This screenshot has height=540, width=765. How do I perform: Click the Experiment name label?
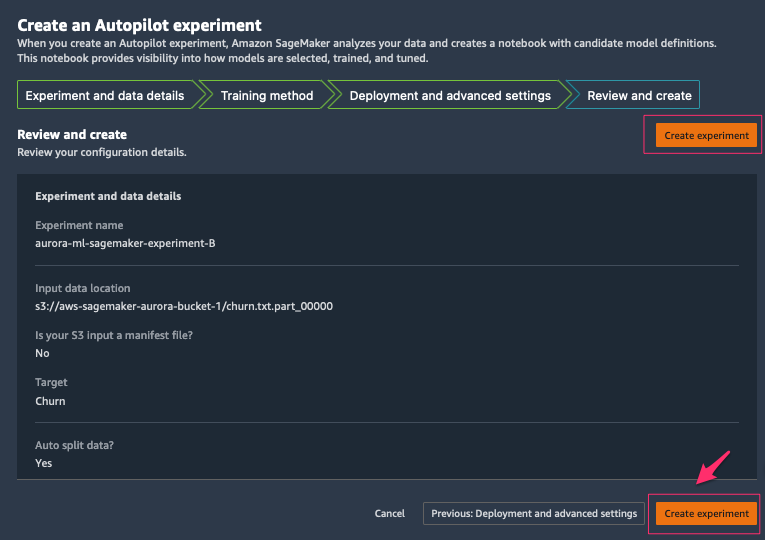[x=79, y=225]
